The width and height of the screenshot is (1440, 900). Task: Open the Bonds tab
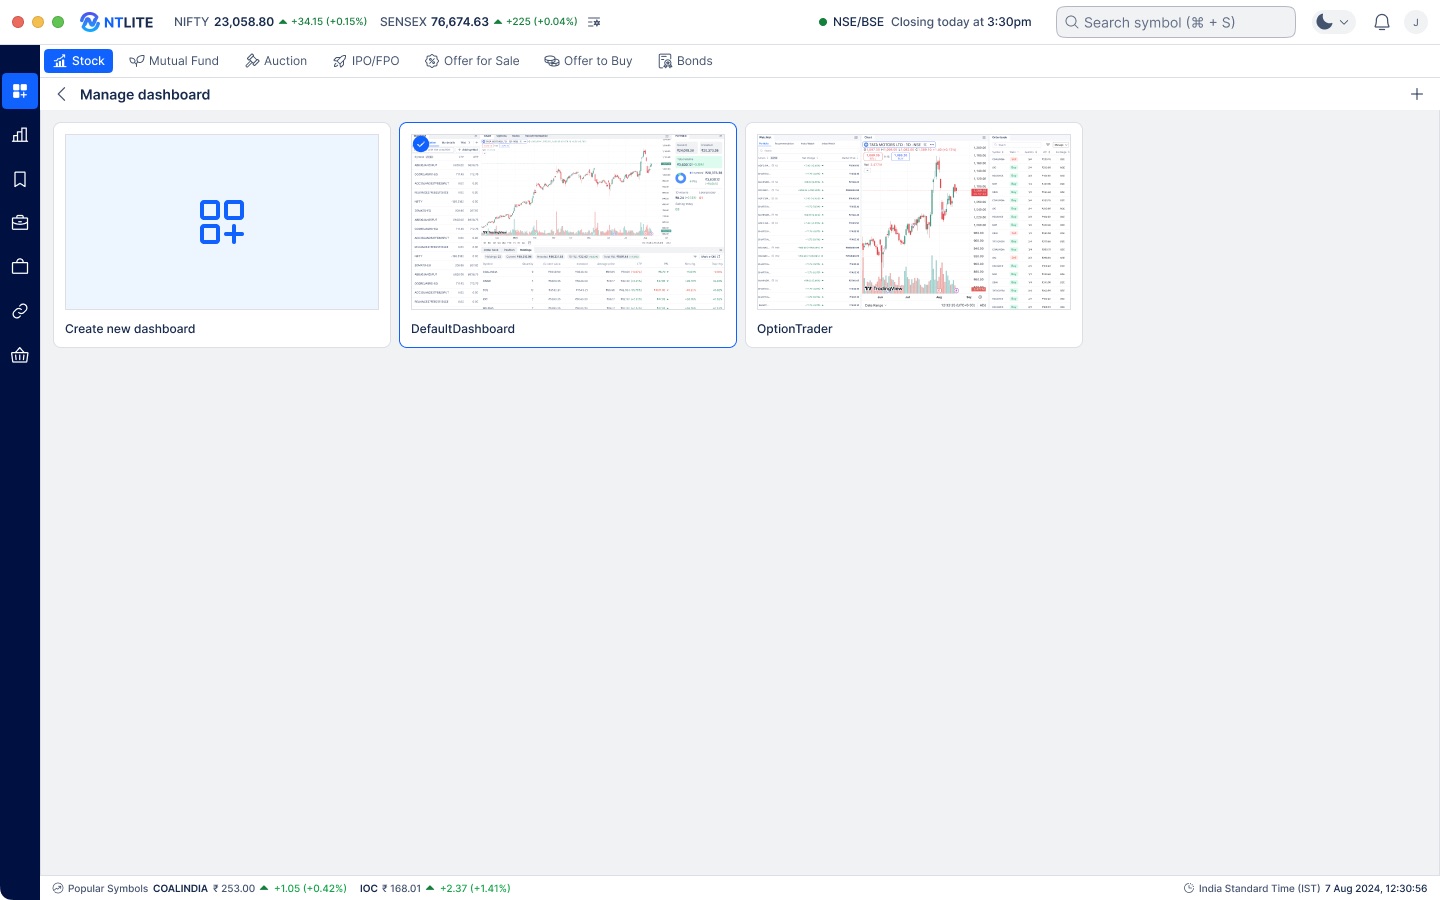tap(685, 61)
